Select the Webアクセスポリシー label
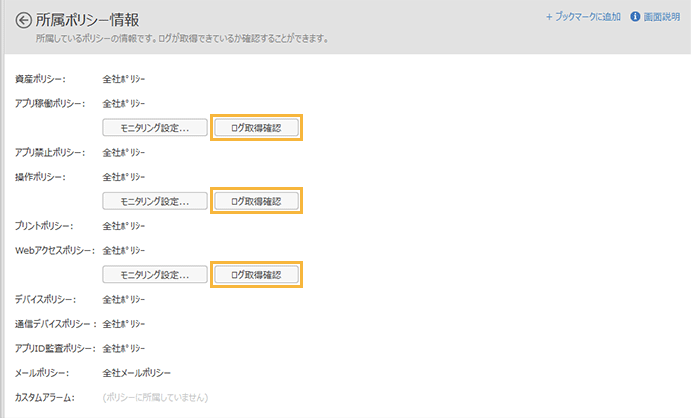The image size is (691, 418). click(55, 251)
